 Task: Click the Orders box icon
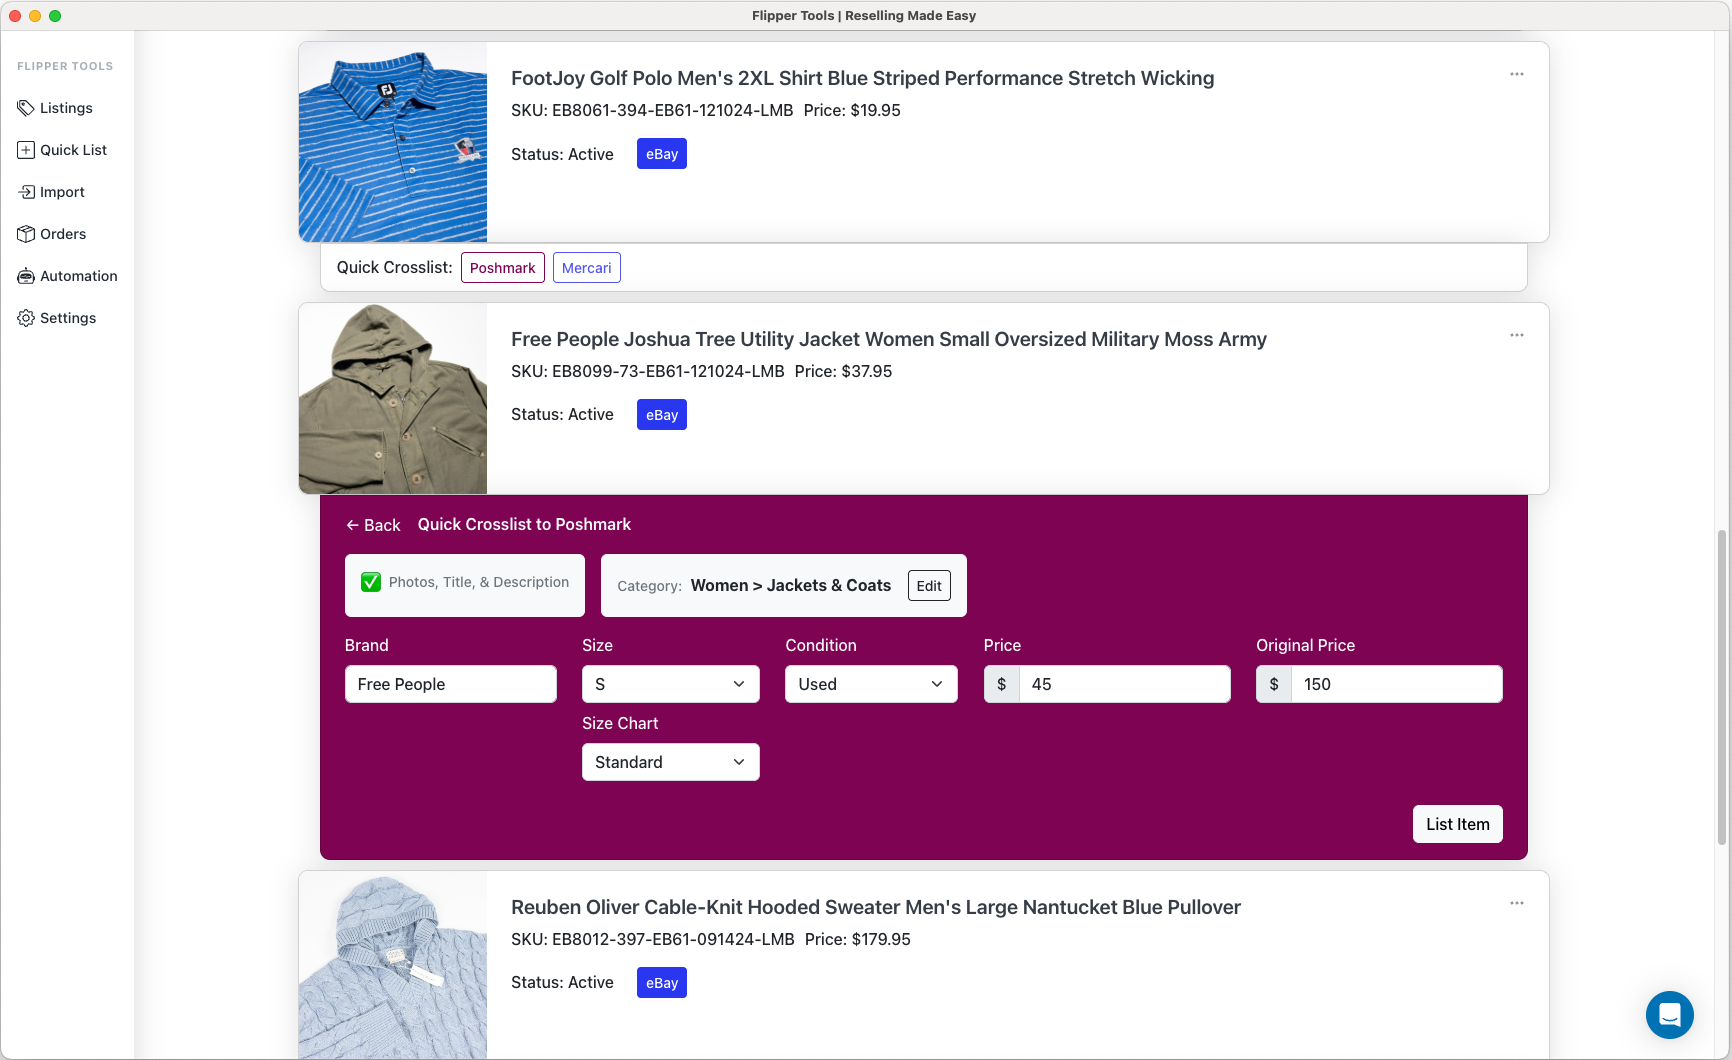pyautogui.click(x=26, y=234)
